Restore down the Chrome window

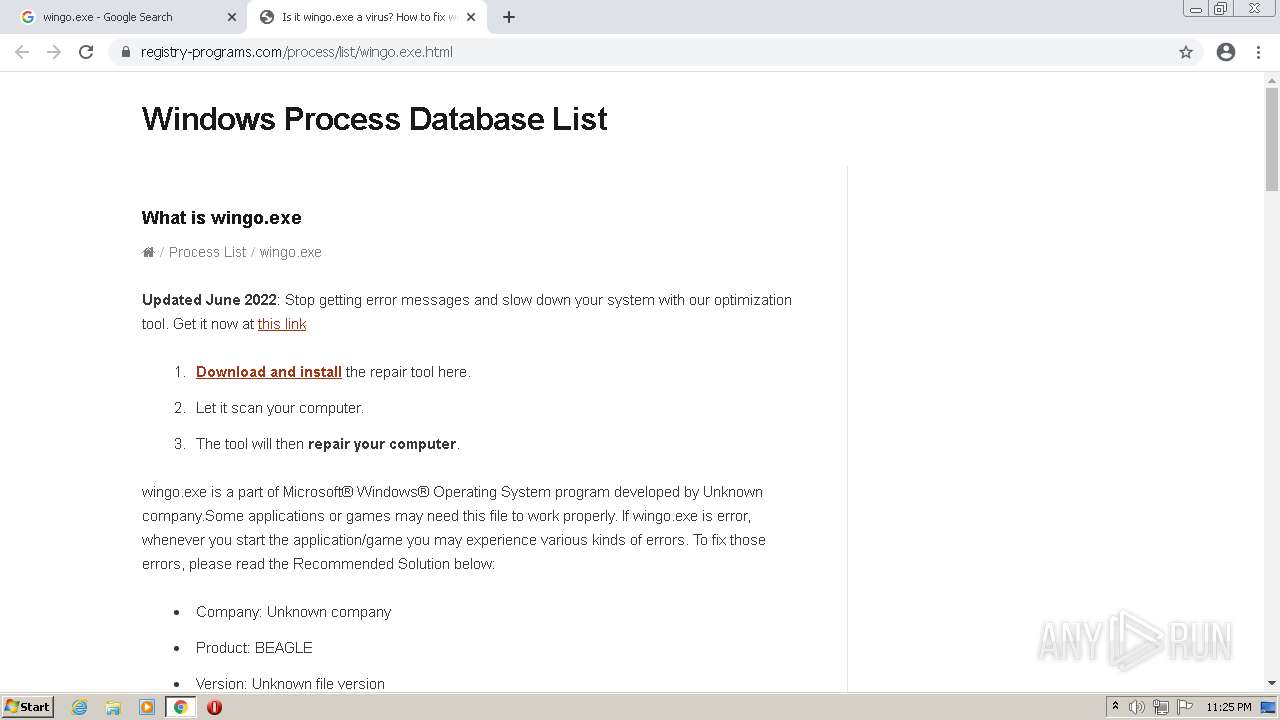coord(1221,9)
